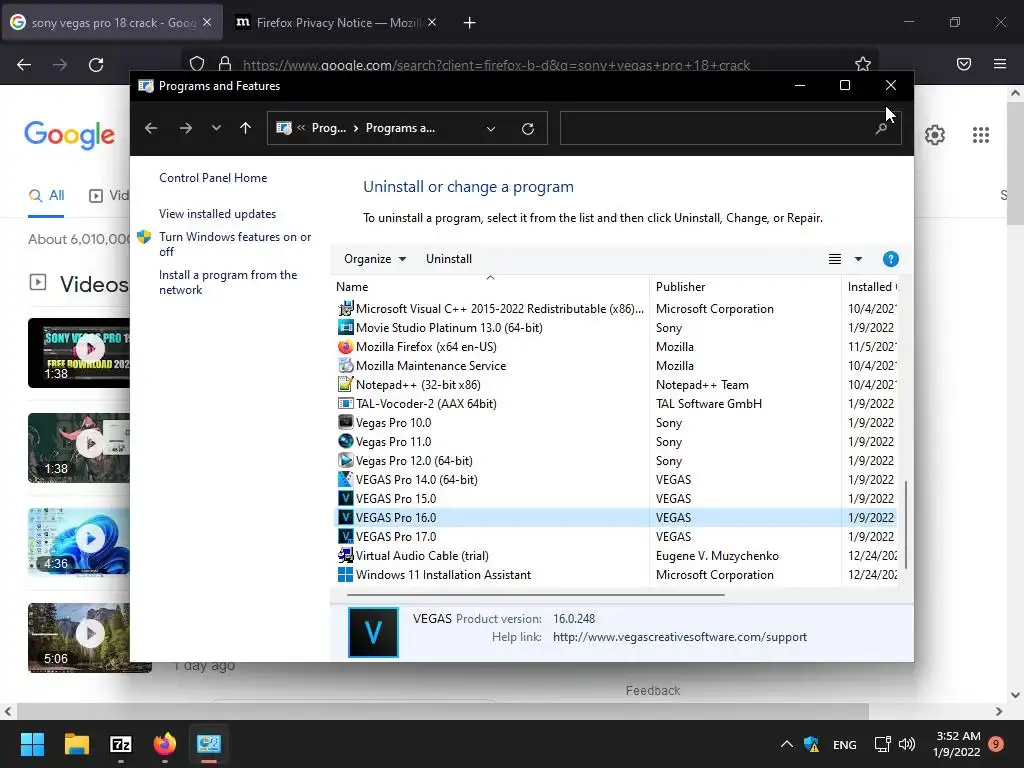Open Turn Windows features on or off
Screen dimensions: 1024x768
click(x=235, y=244)
